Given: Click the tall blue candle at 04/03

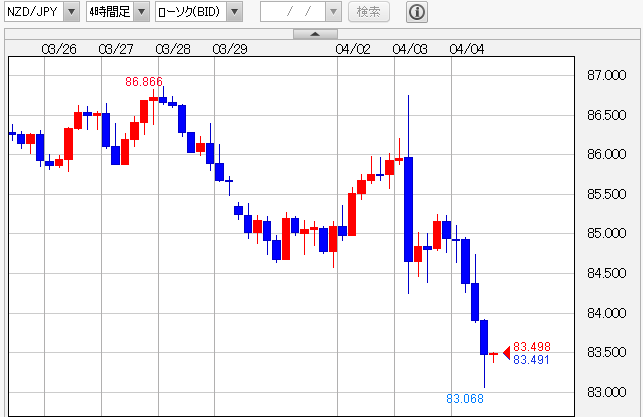Looking at the screenshot, I should click(x=409, y=209).
